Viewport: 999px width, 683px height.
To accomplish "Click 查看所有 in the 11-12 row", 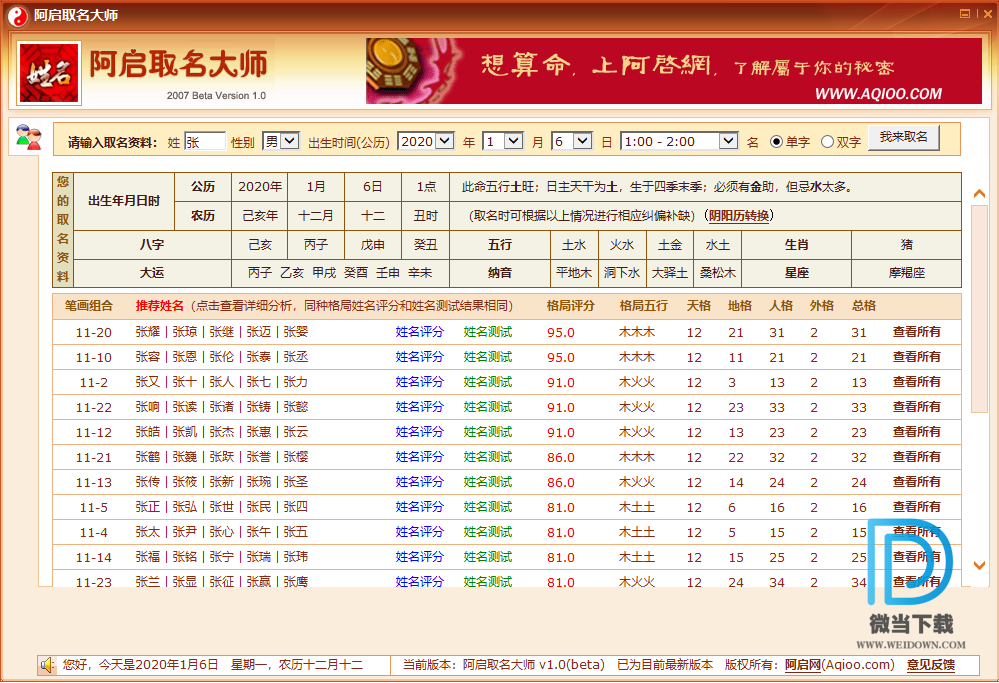I will tap(917, 431).
